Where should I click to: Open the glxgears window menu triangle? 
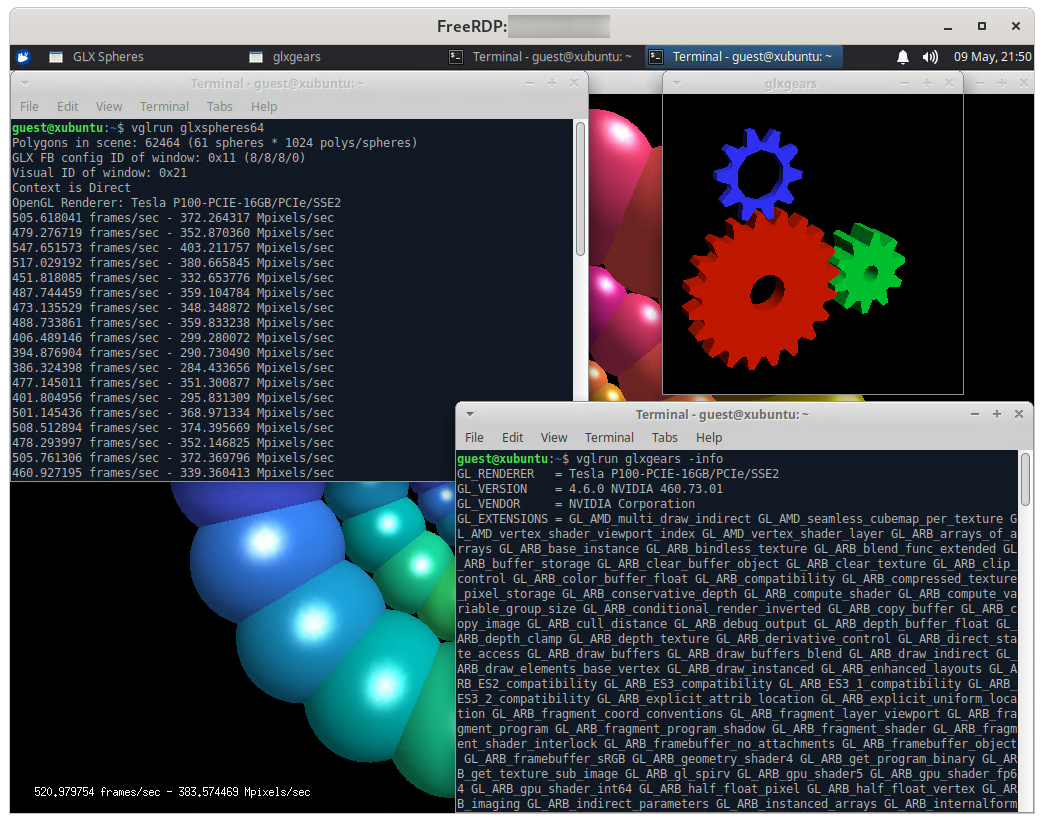coord(678,83)
